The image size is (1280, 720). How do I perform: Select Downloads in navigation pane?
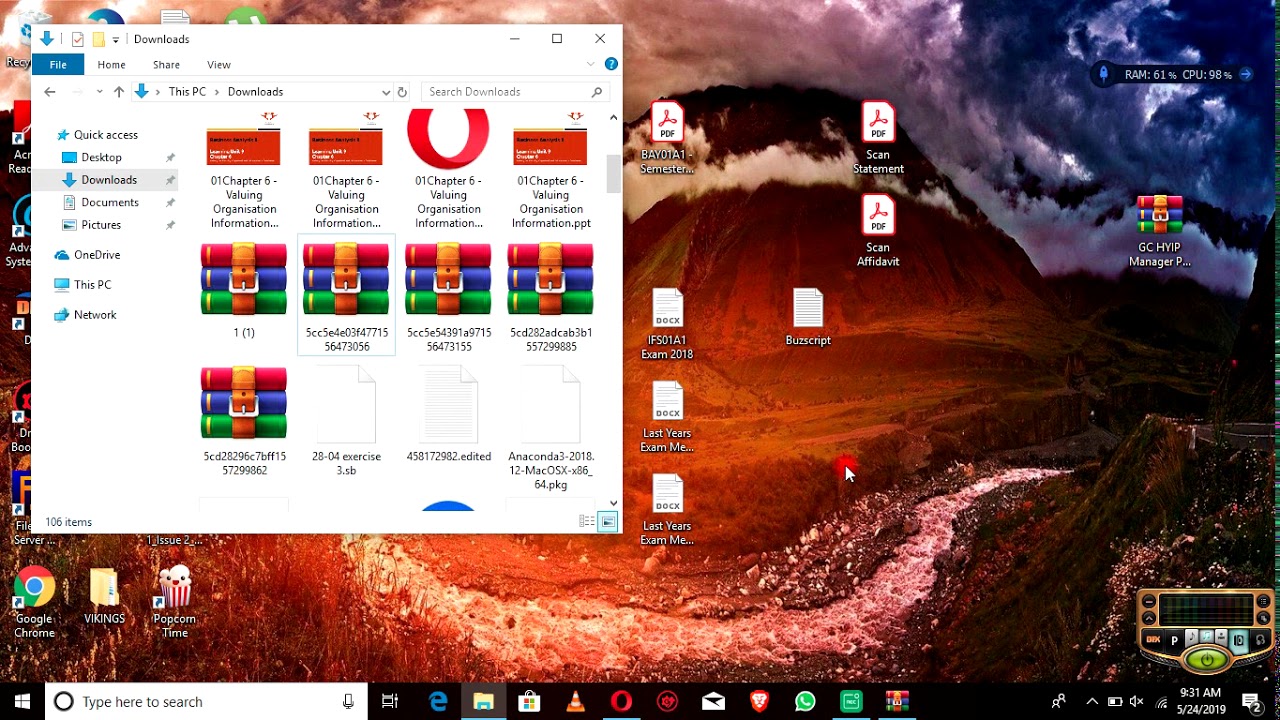coord(108,180)
